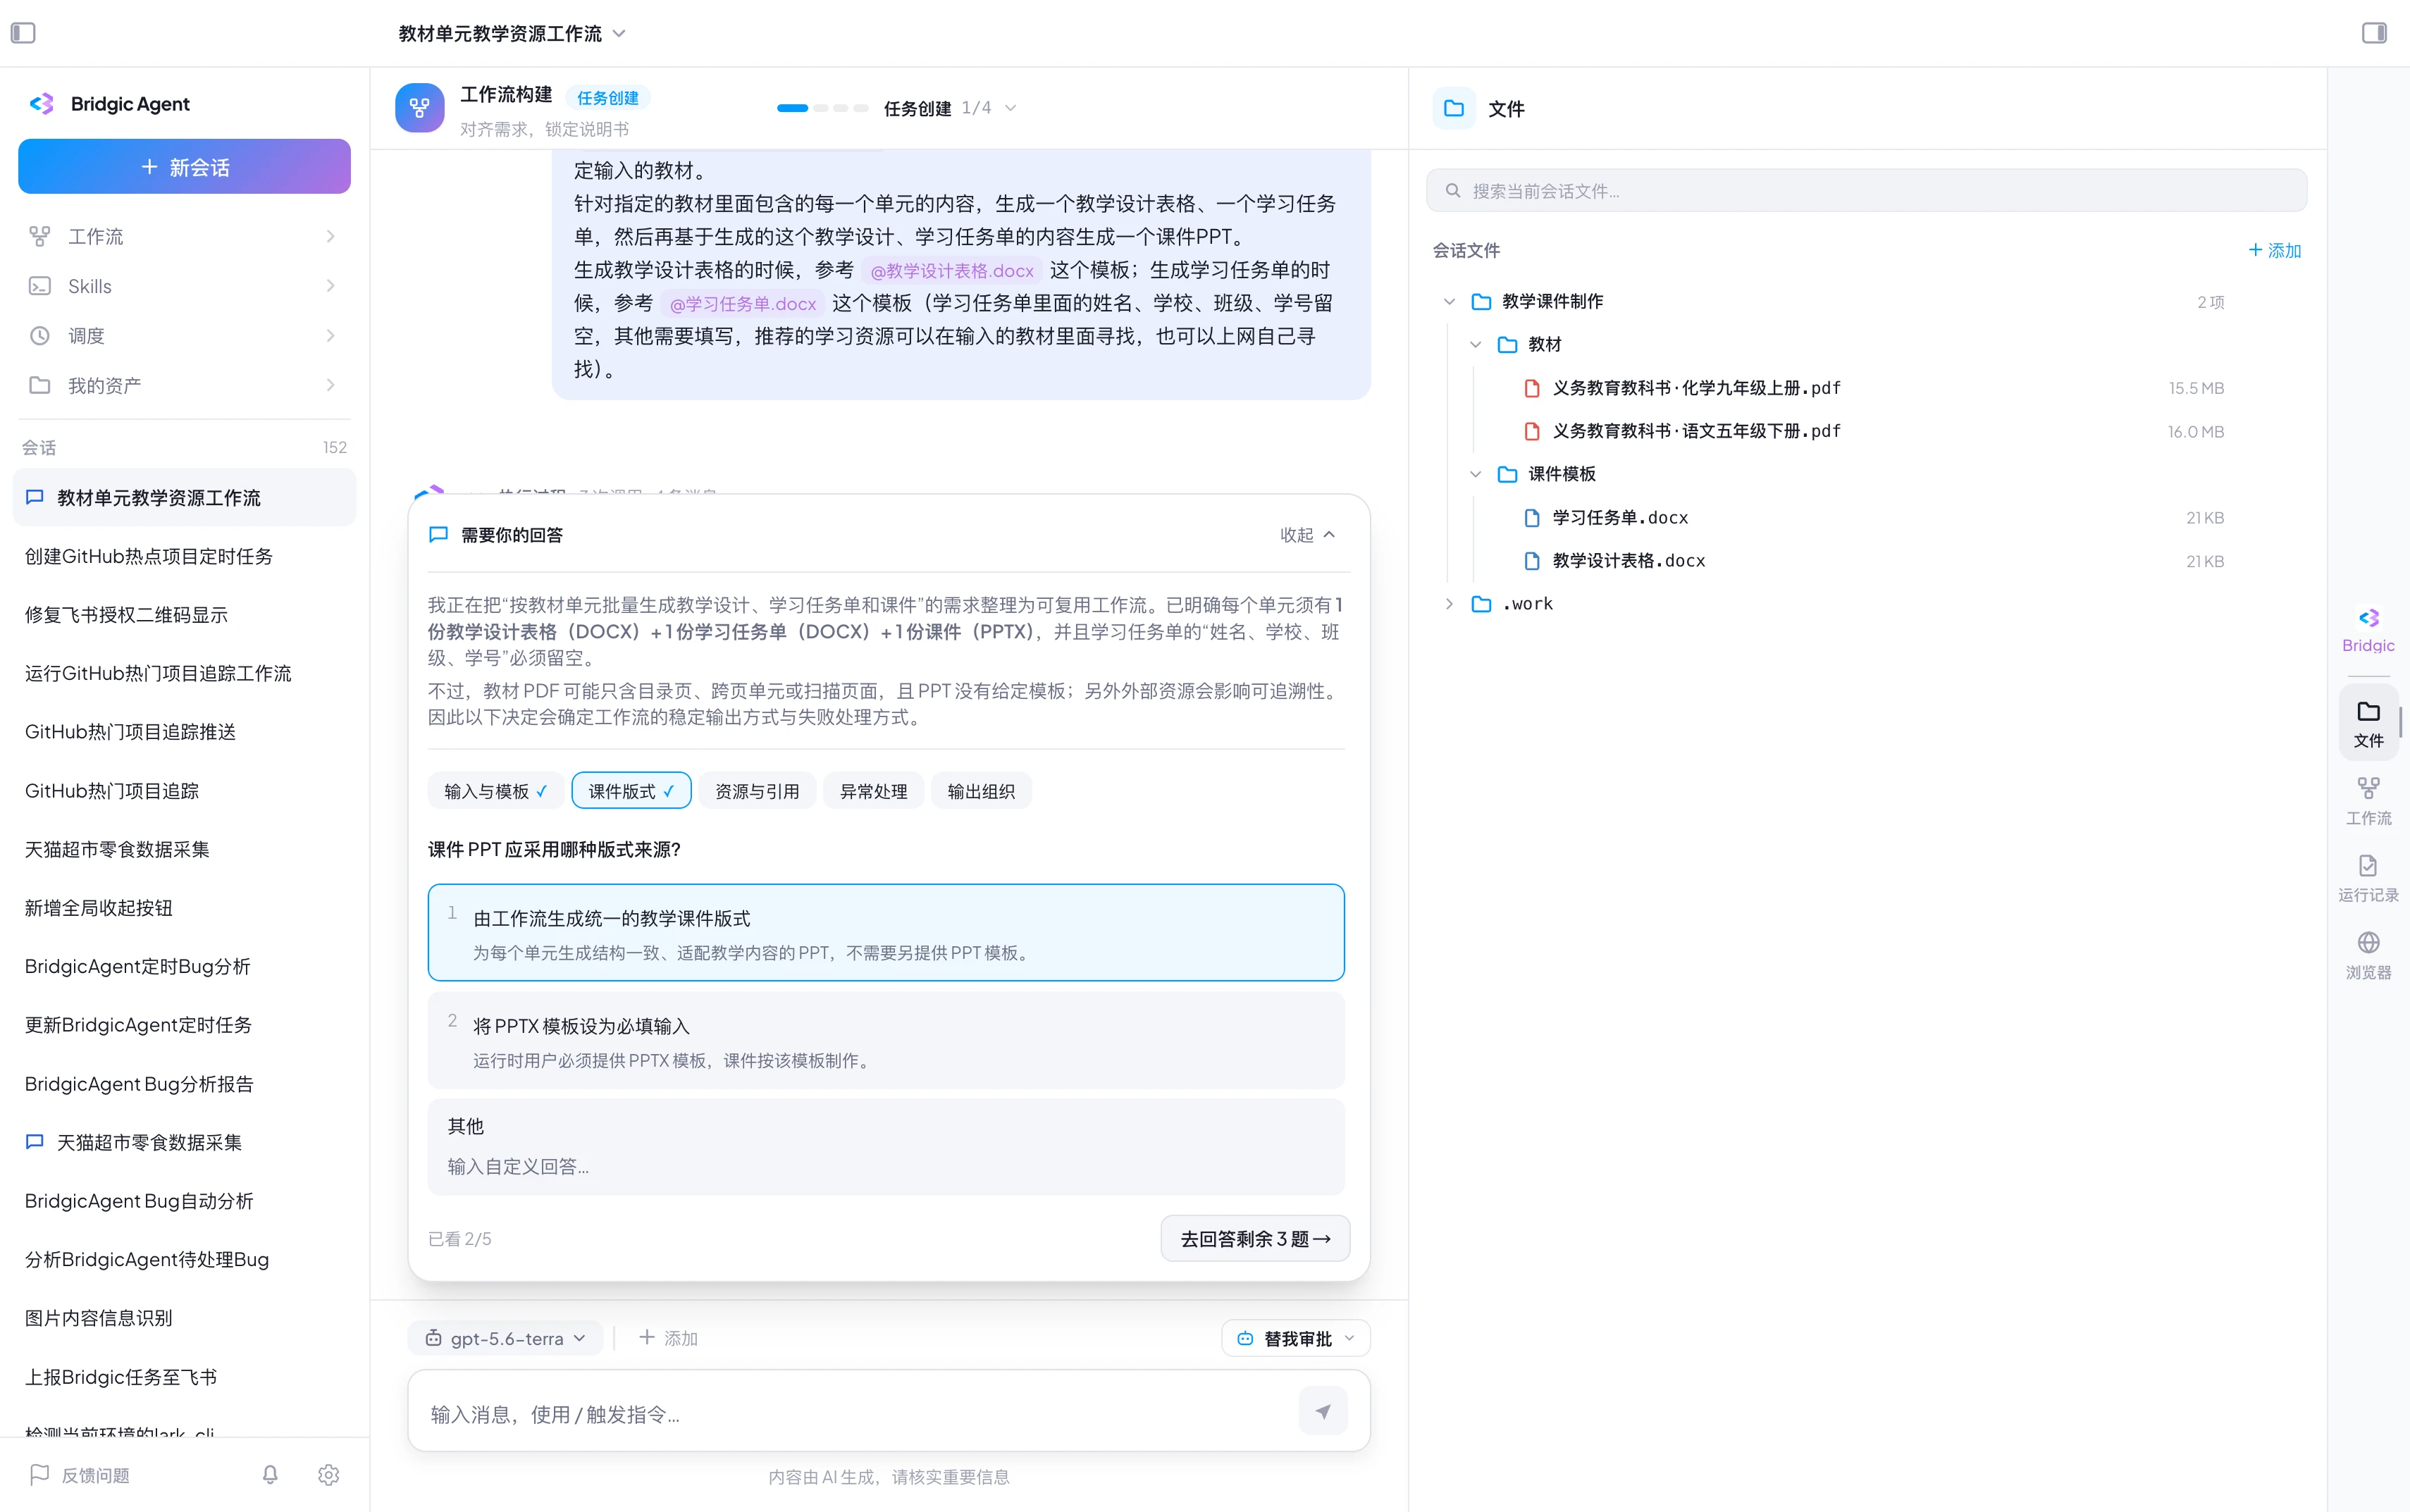Collapse the 课件模板 folder

[x=1475, y=474]
